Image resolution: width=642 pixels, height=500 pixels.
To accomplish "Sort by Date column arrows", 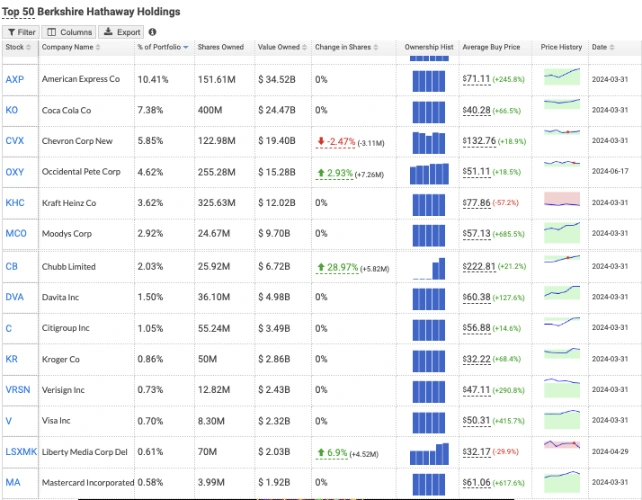I will tap(612, 47).
